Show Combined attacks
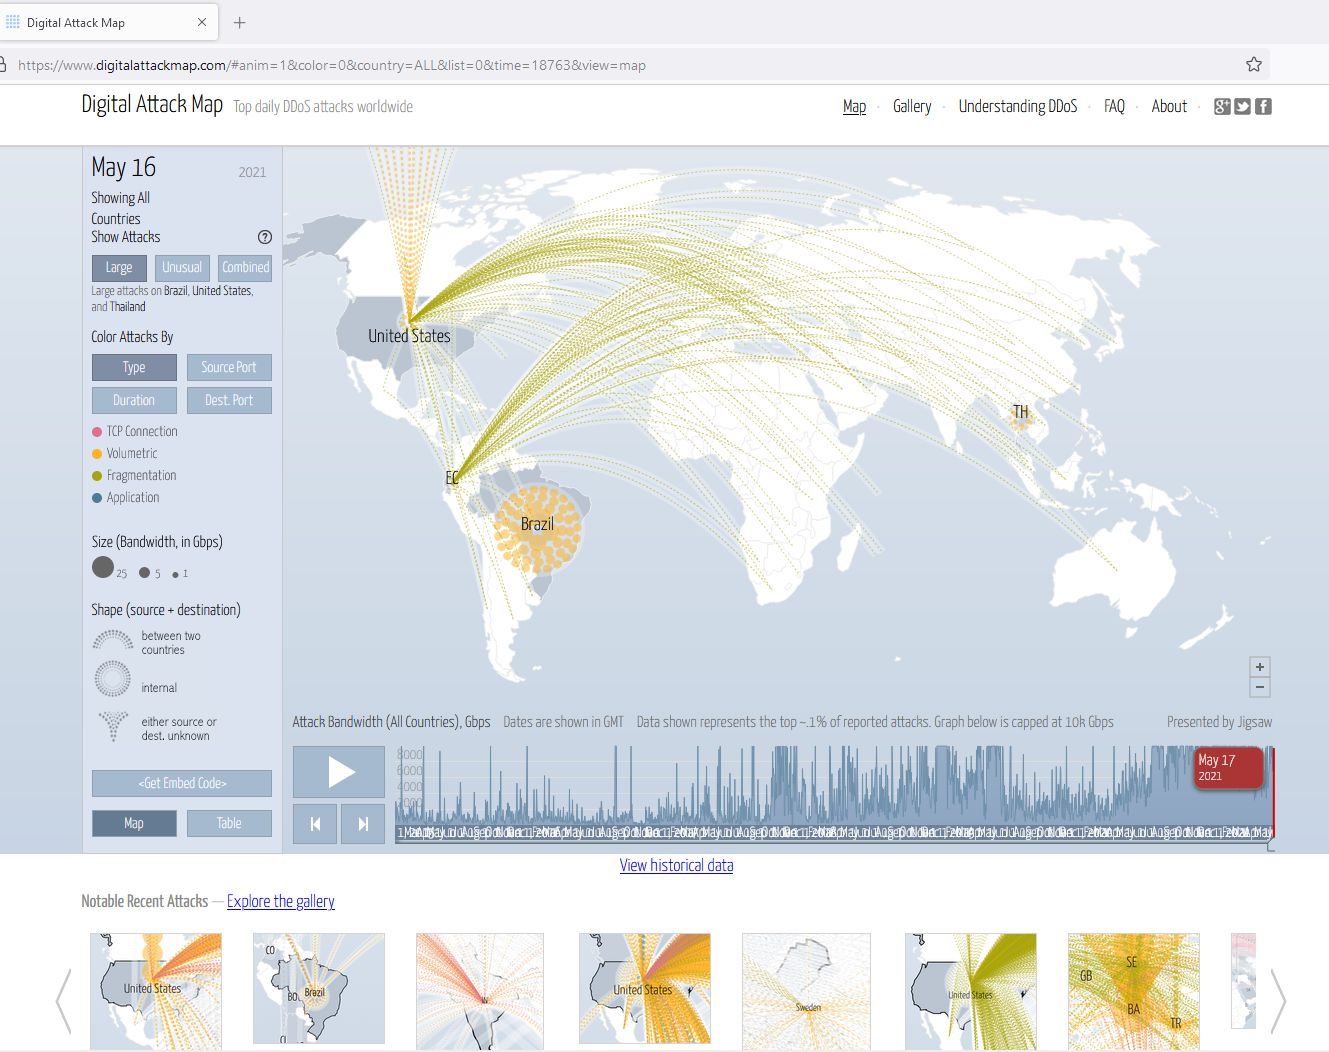This screenshot has height=1052, width=1329. tap(245, 268)
